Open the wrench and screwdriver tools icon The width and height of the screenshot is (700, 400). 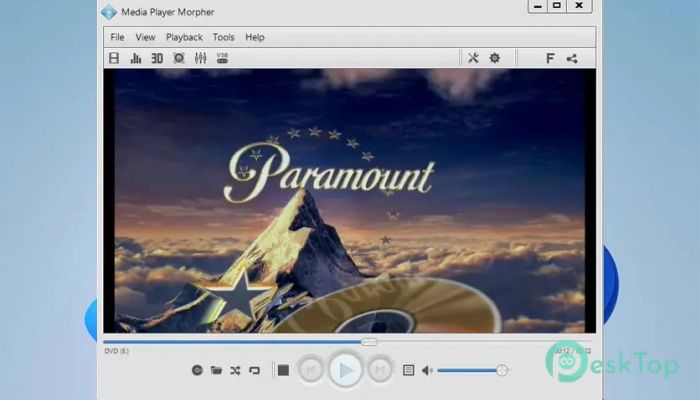(473, 58)
